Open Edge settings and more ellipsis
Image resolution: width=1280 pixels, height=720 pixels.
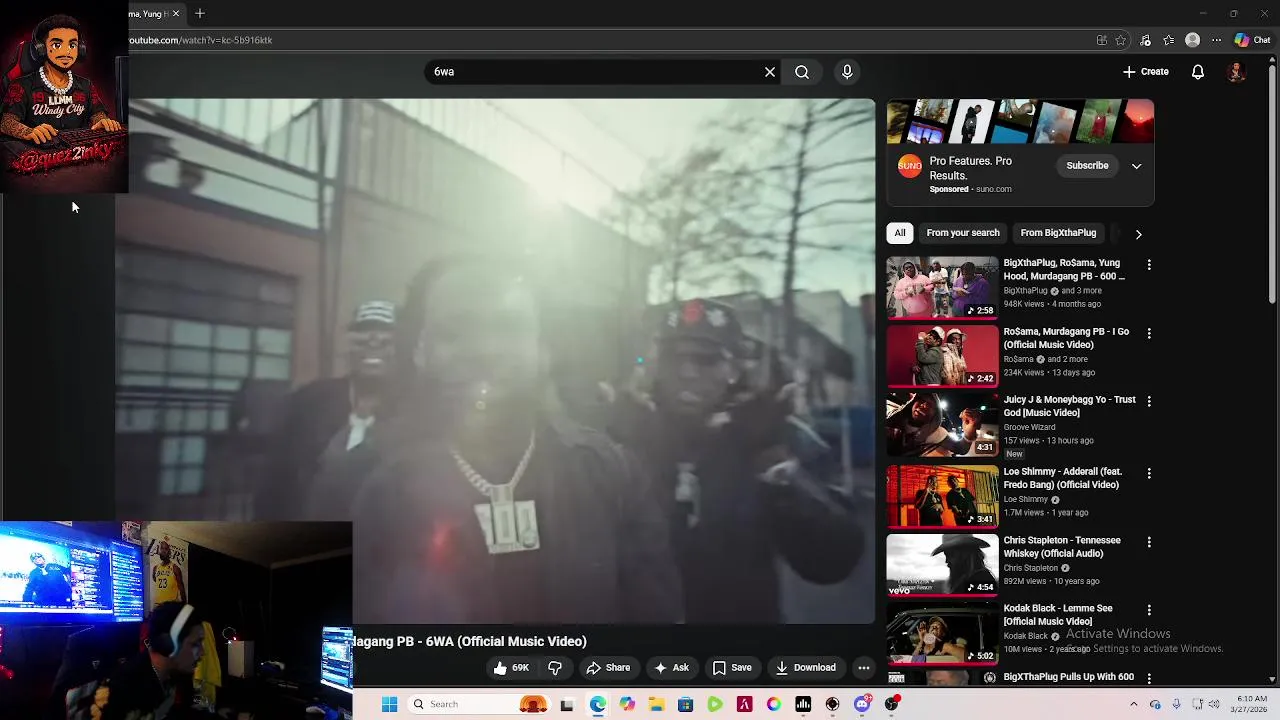pos(1216,40)
